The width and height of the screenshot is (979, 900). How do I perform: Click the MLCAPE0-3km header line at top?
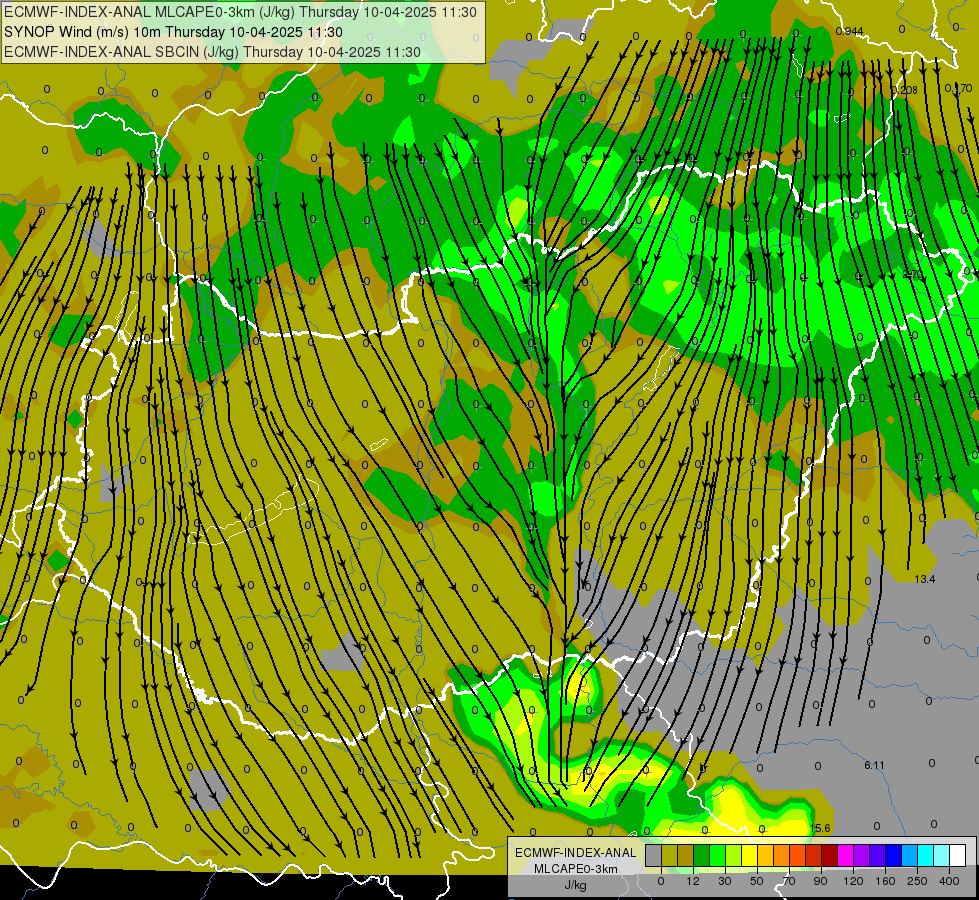(x=240, y=12)
